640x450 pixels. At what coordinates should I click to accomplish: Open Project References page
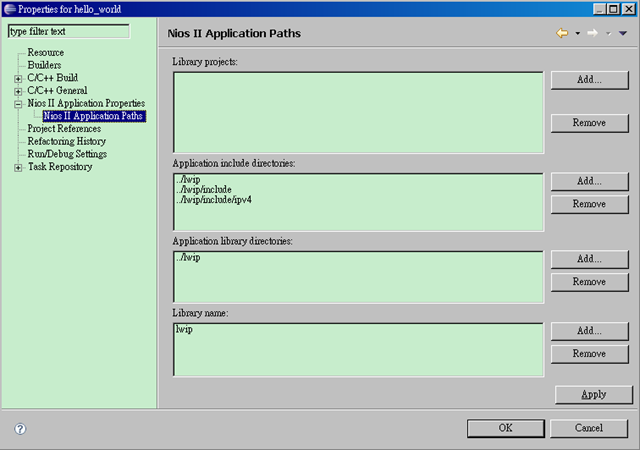pyautogui.click(x=64, y=129)
